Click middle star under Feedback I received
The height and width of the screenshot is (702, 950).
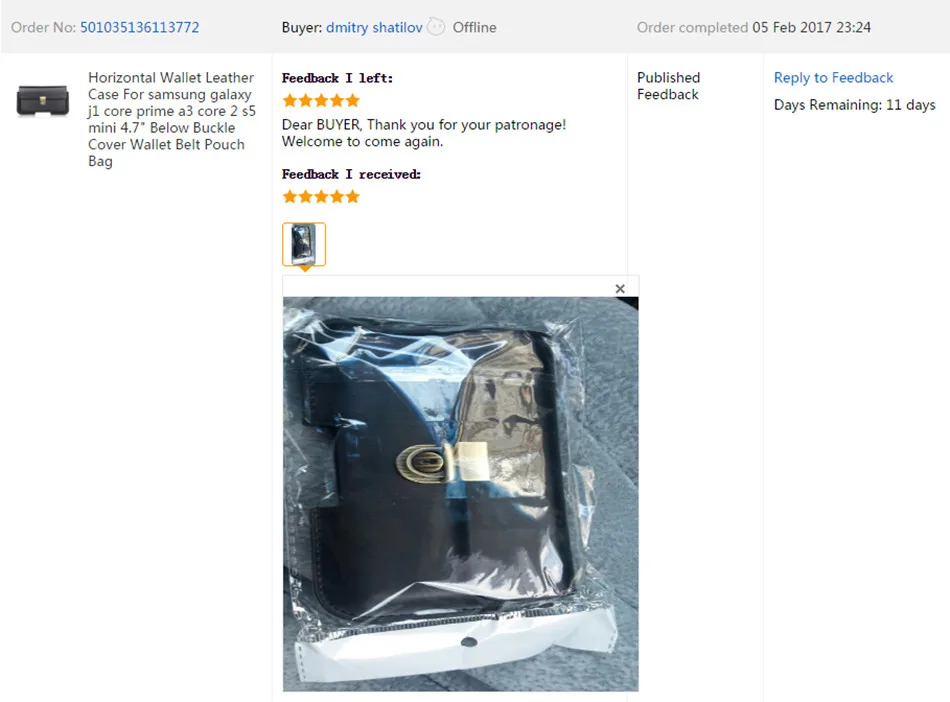[321, 197]
